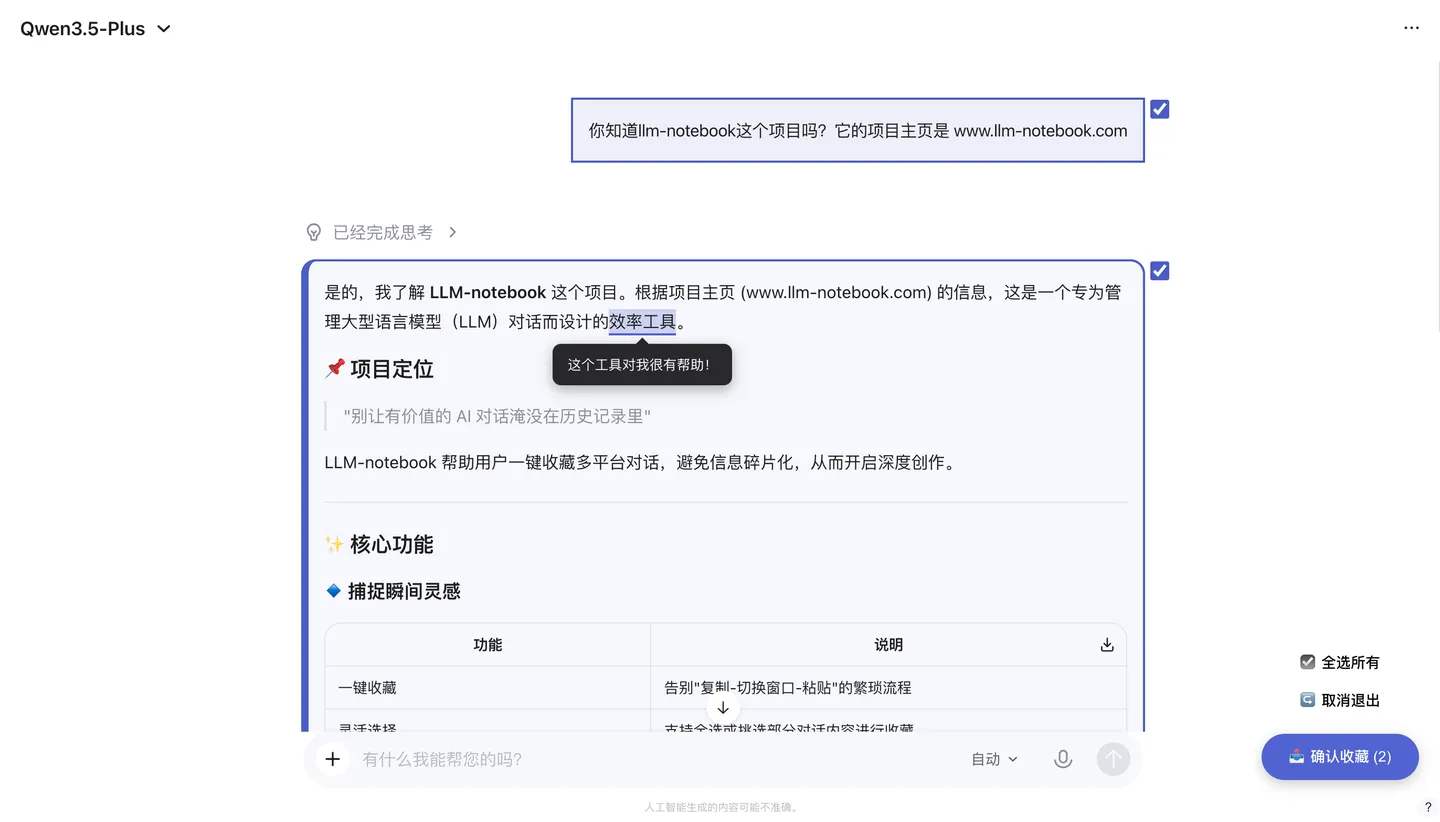Open the 自动 mode dropdown
Viewport: 1440px width, 822px height.
click(x=994, y=759)
